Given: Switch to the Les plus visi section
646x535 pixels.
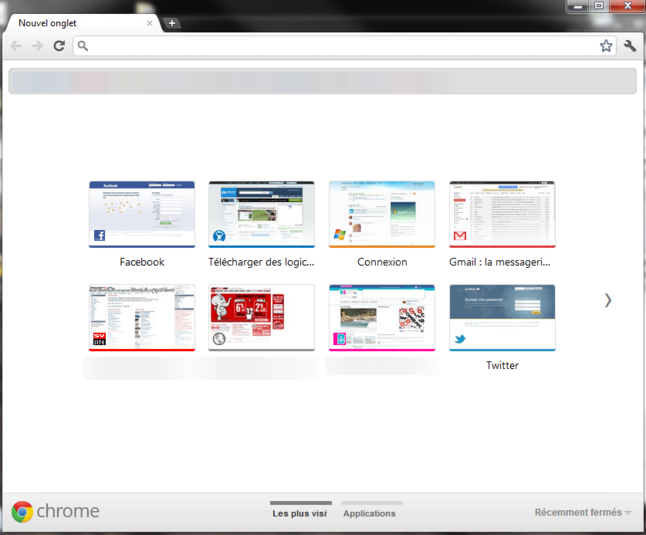Looking at the screenshot, I should tap(300, 511).
